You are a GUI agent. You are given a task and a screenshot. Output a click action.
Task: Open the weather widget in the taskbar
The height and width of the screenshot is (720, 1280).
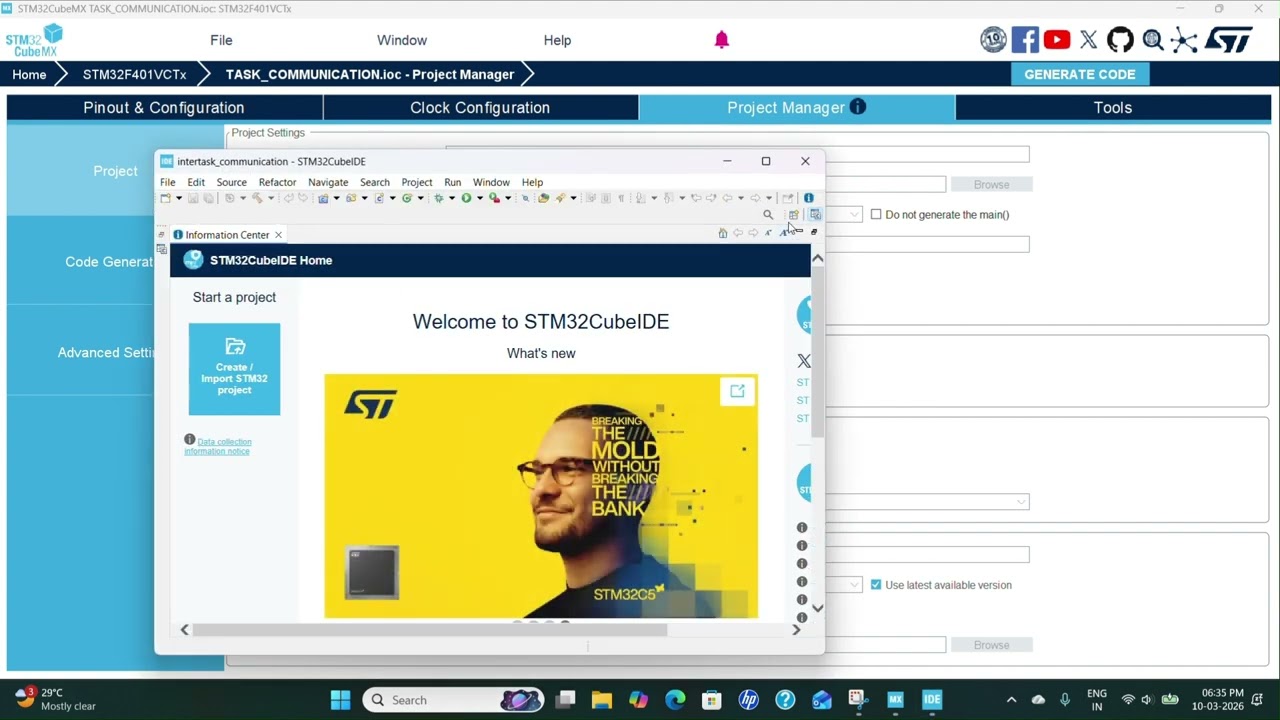pos(56,699)
